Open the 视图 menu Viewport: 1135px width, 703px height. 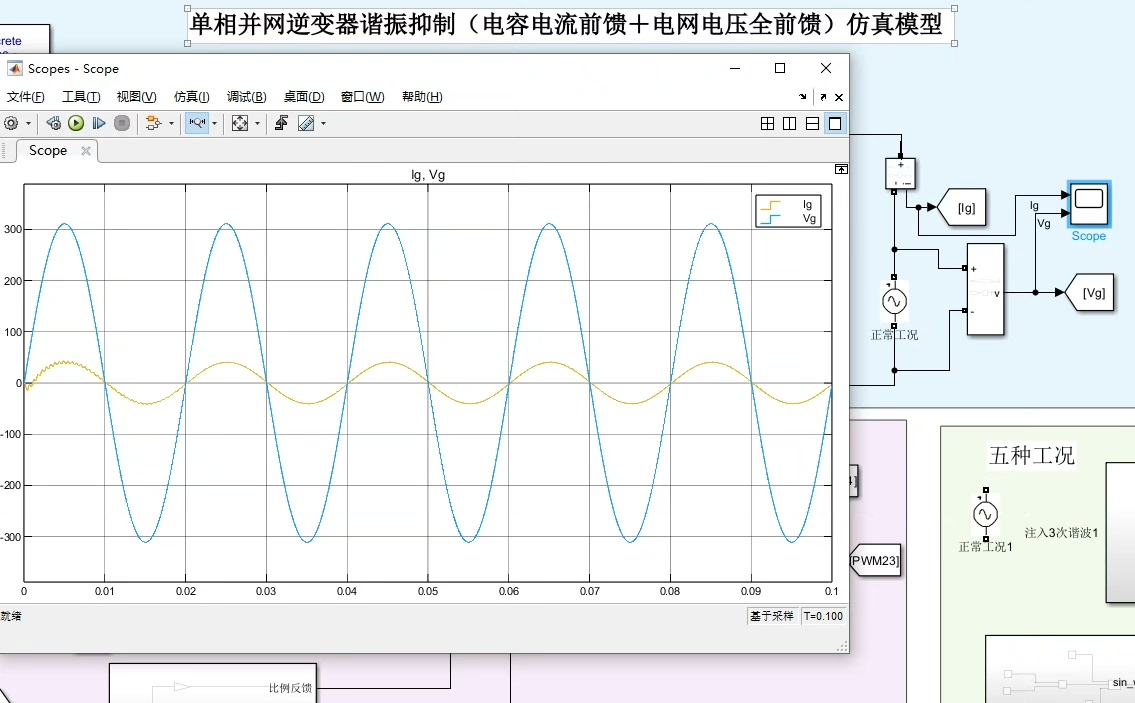(x=133, y=96)
